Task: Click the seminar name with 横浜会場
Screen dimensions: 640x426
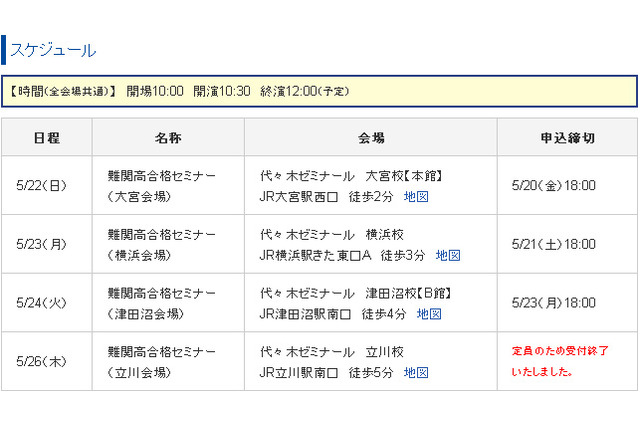Action: coord(162,245)
